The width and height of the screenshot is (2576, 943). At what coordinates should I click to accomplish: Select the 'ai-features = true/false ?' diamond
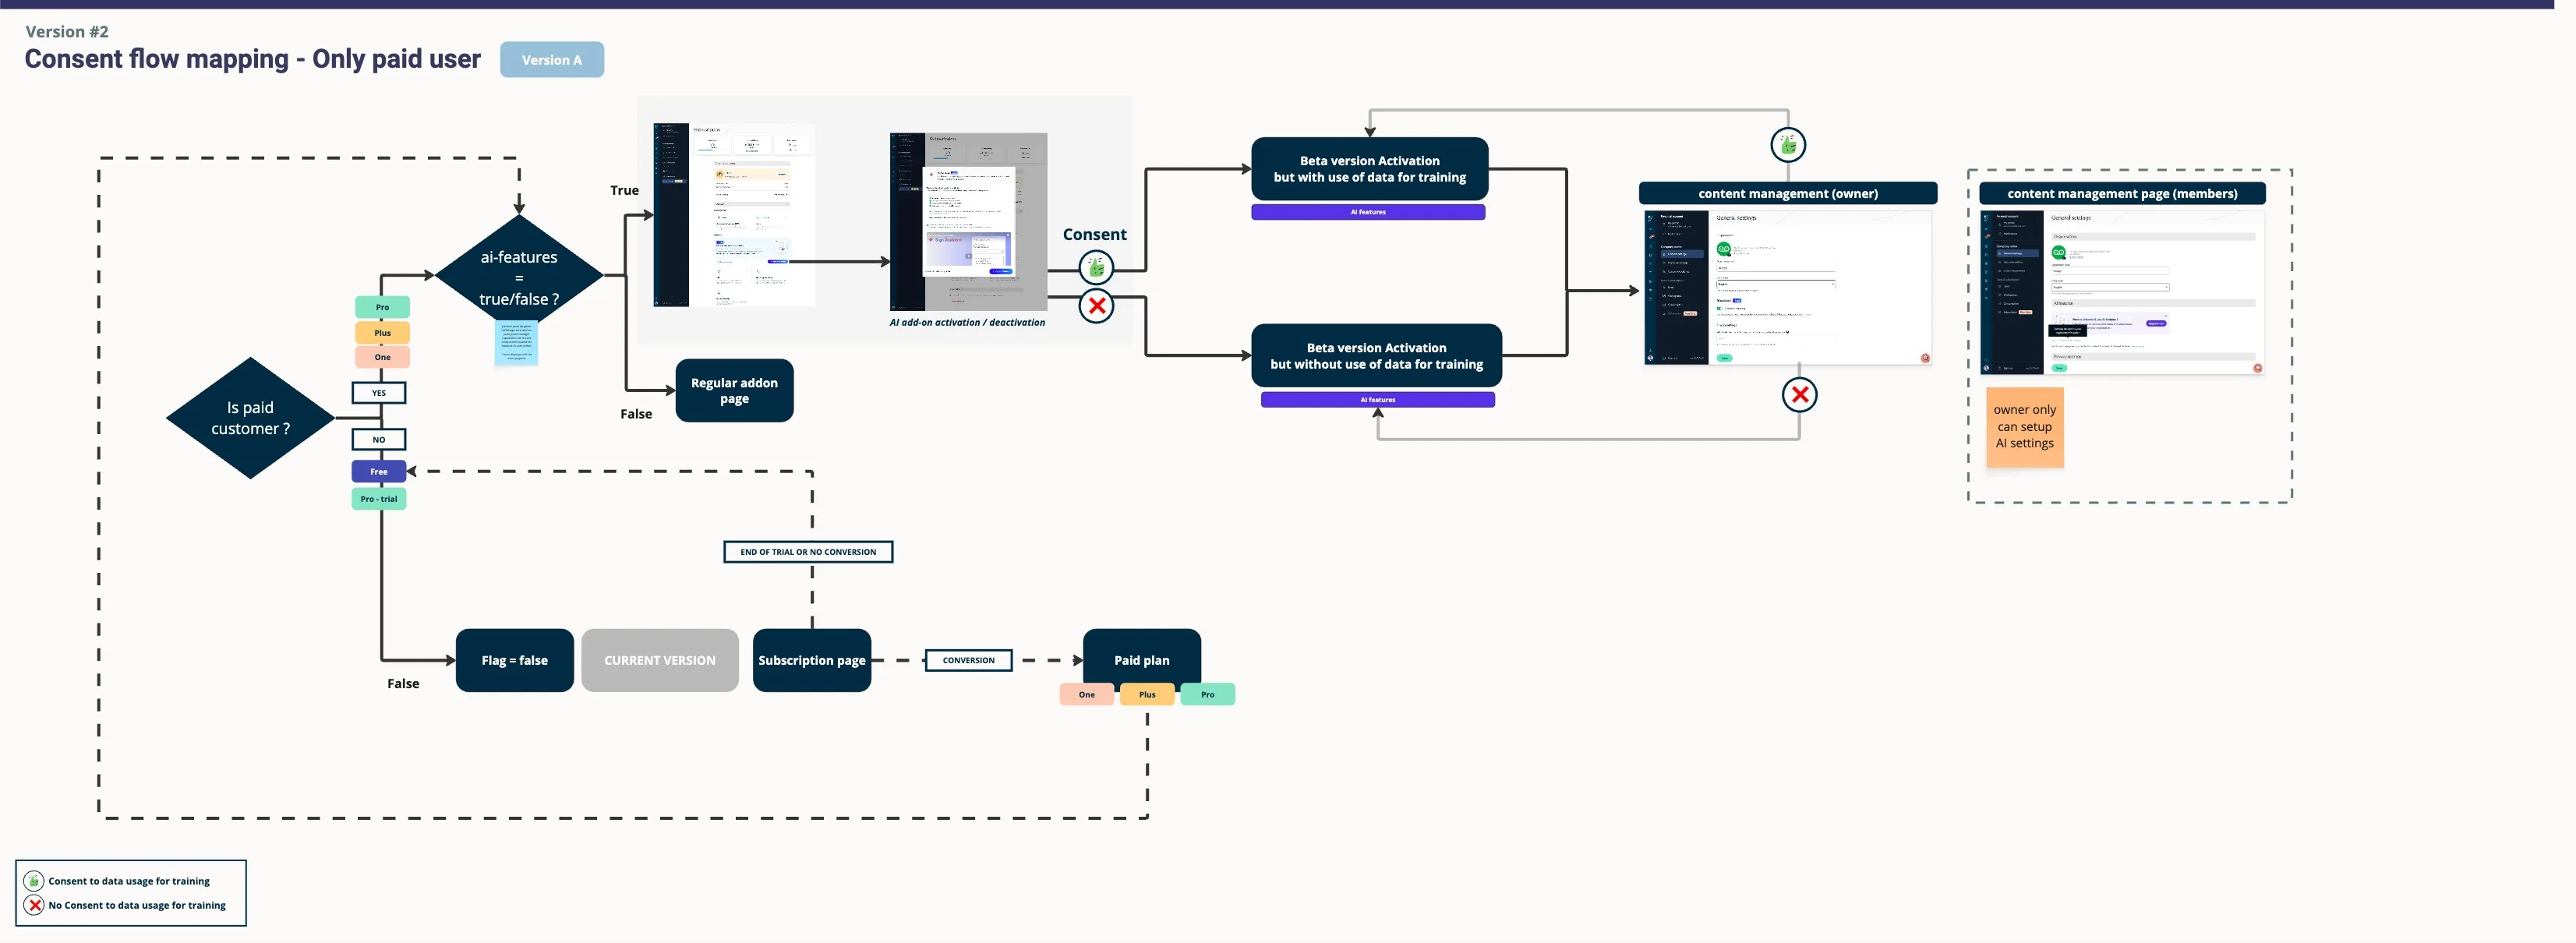pos(519,275)
